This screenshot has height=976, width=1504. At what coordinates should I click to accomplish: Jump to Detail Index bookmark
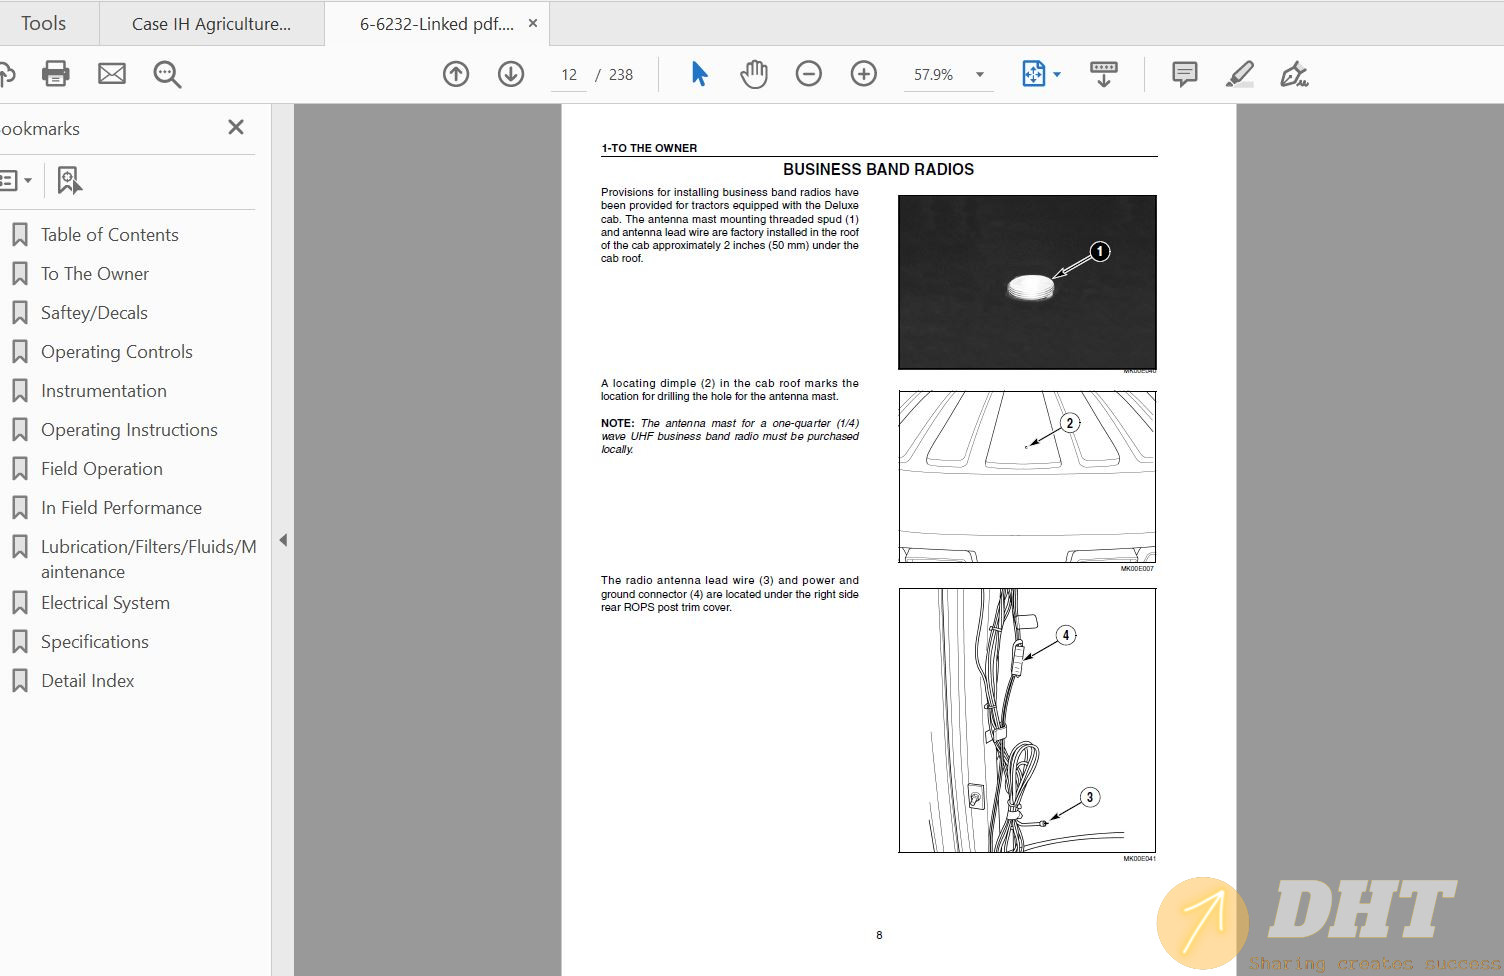88,681
